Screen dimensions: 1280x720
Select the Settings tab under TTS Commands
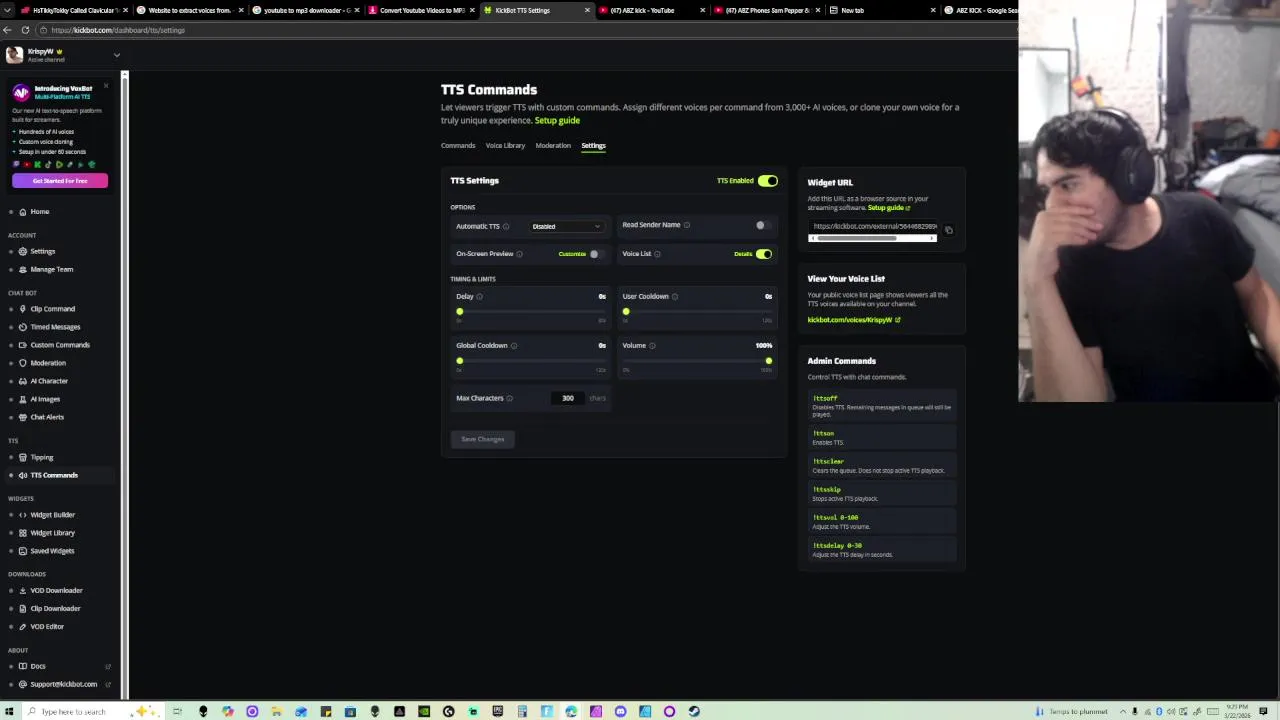pyautogui.click(x=593, y=146)
